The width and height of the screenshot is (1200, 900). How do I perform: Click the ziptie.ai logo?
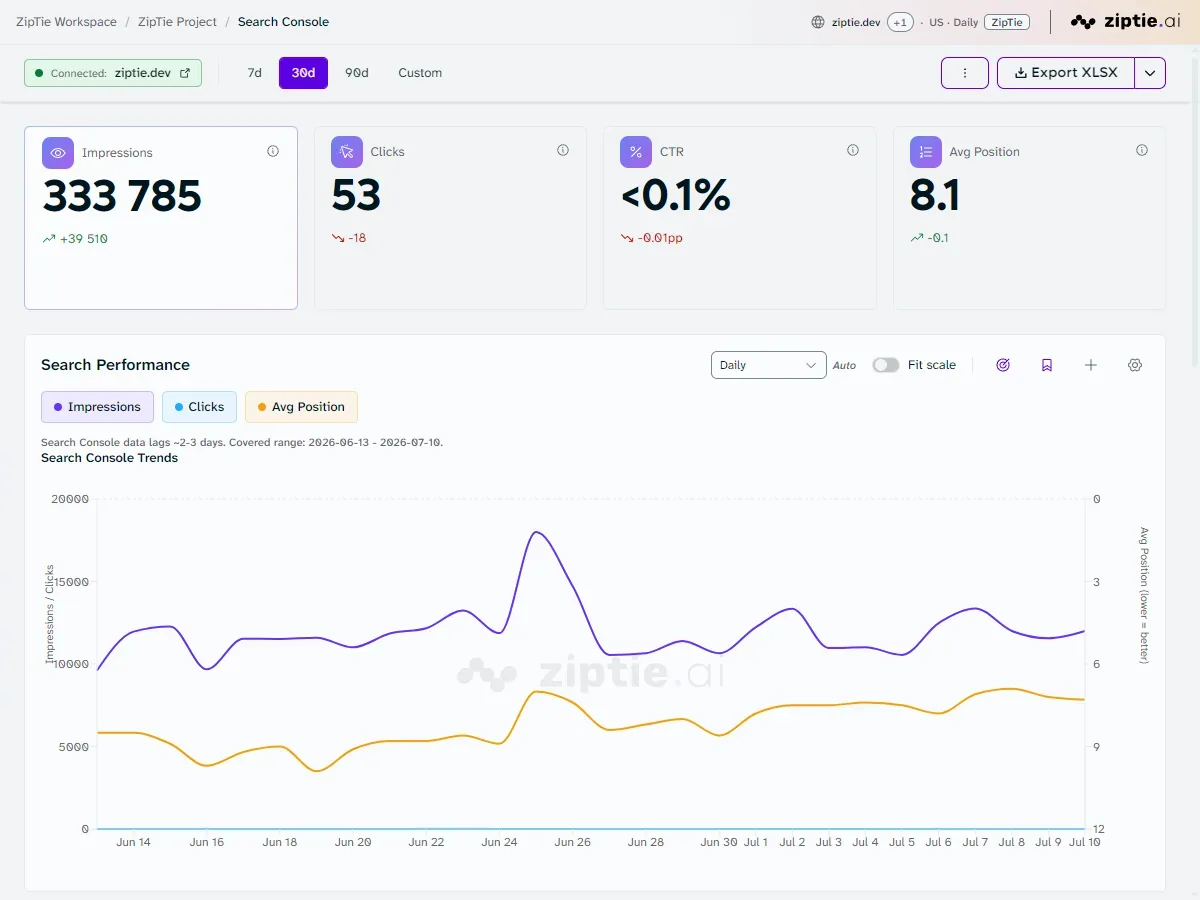pyautogui.click(x=1125, y=21)
